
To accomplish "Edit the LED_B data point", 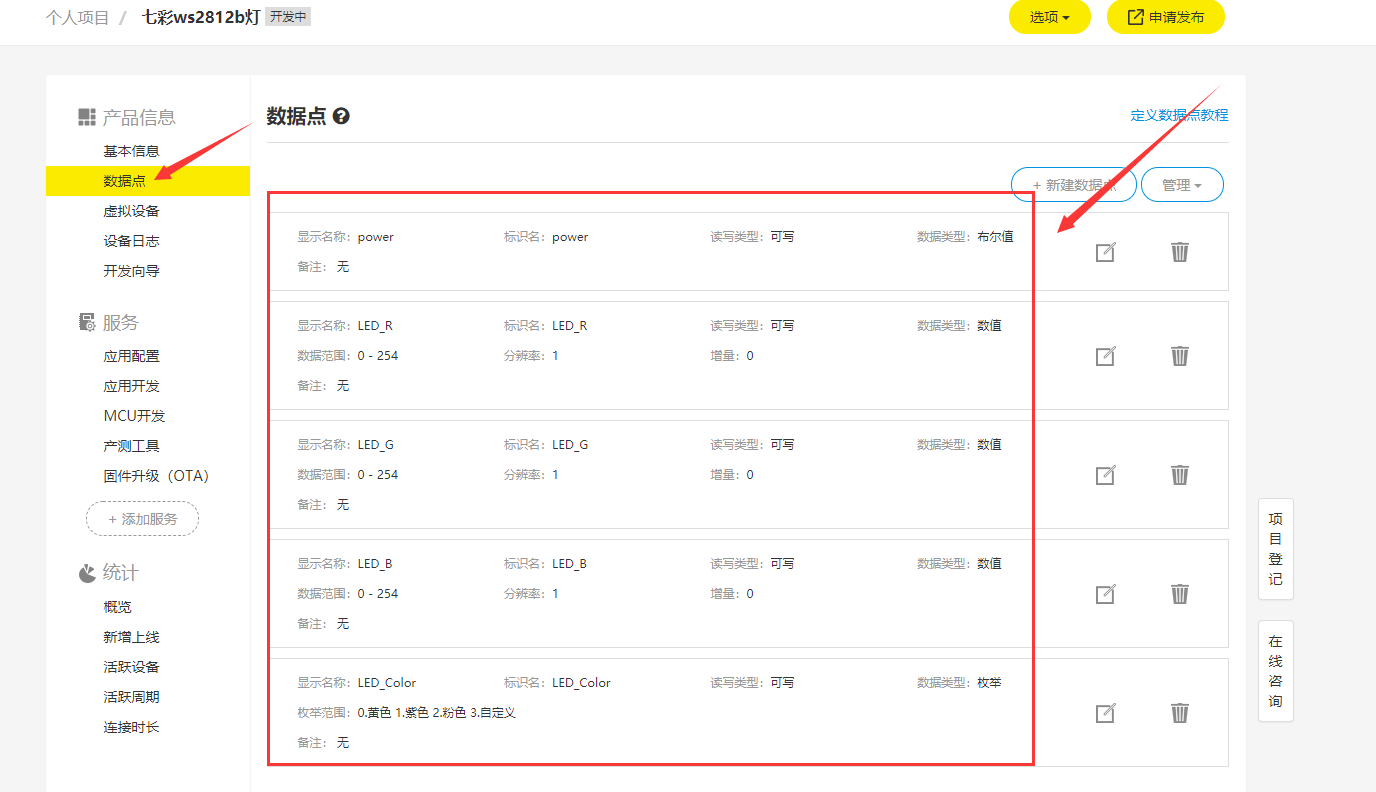I will pyautogui.click(x=1105, y=594).
